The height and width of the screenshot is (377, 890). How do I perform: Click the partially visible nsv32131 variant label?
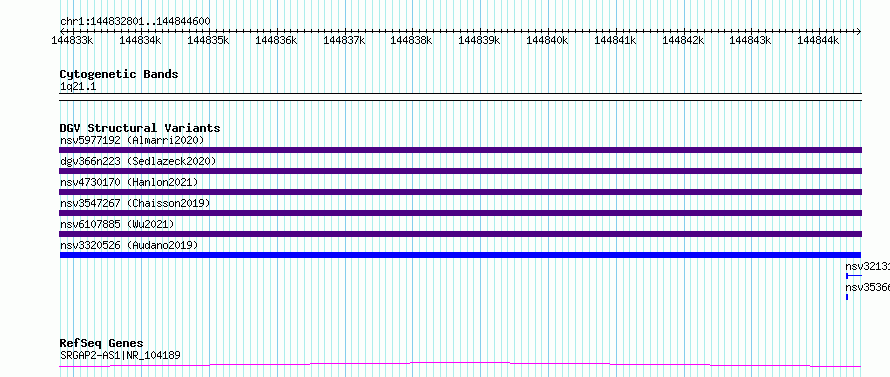(867, 266)
